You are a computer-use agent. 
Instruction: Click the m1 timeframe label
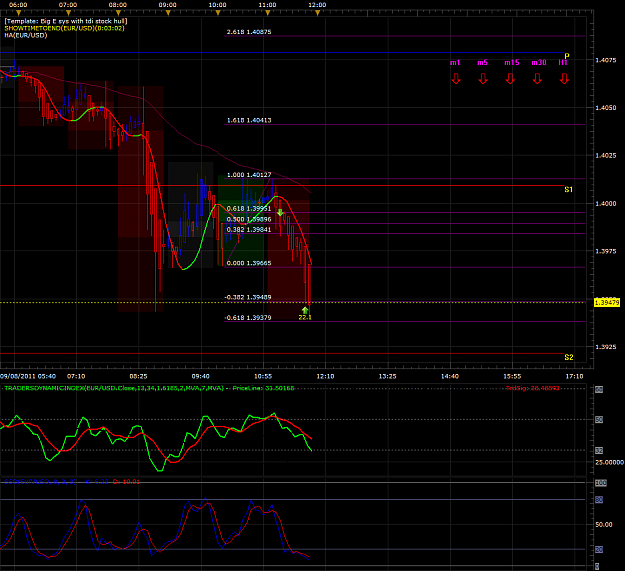[455, 63]
